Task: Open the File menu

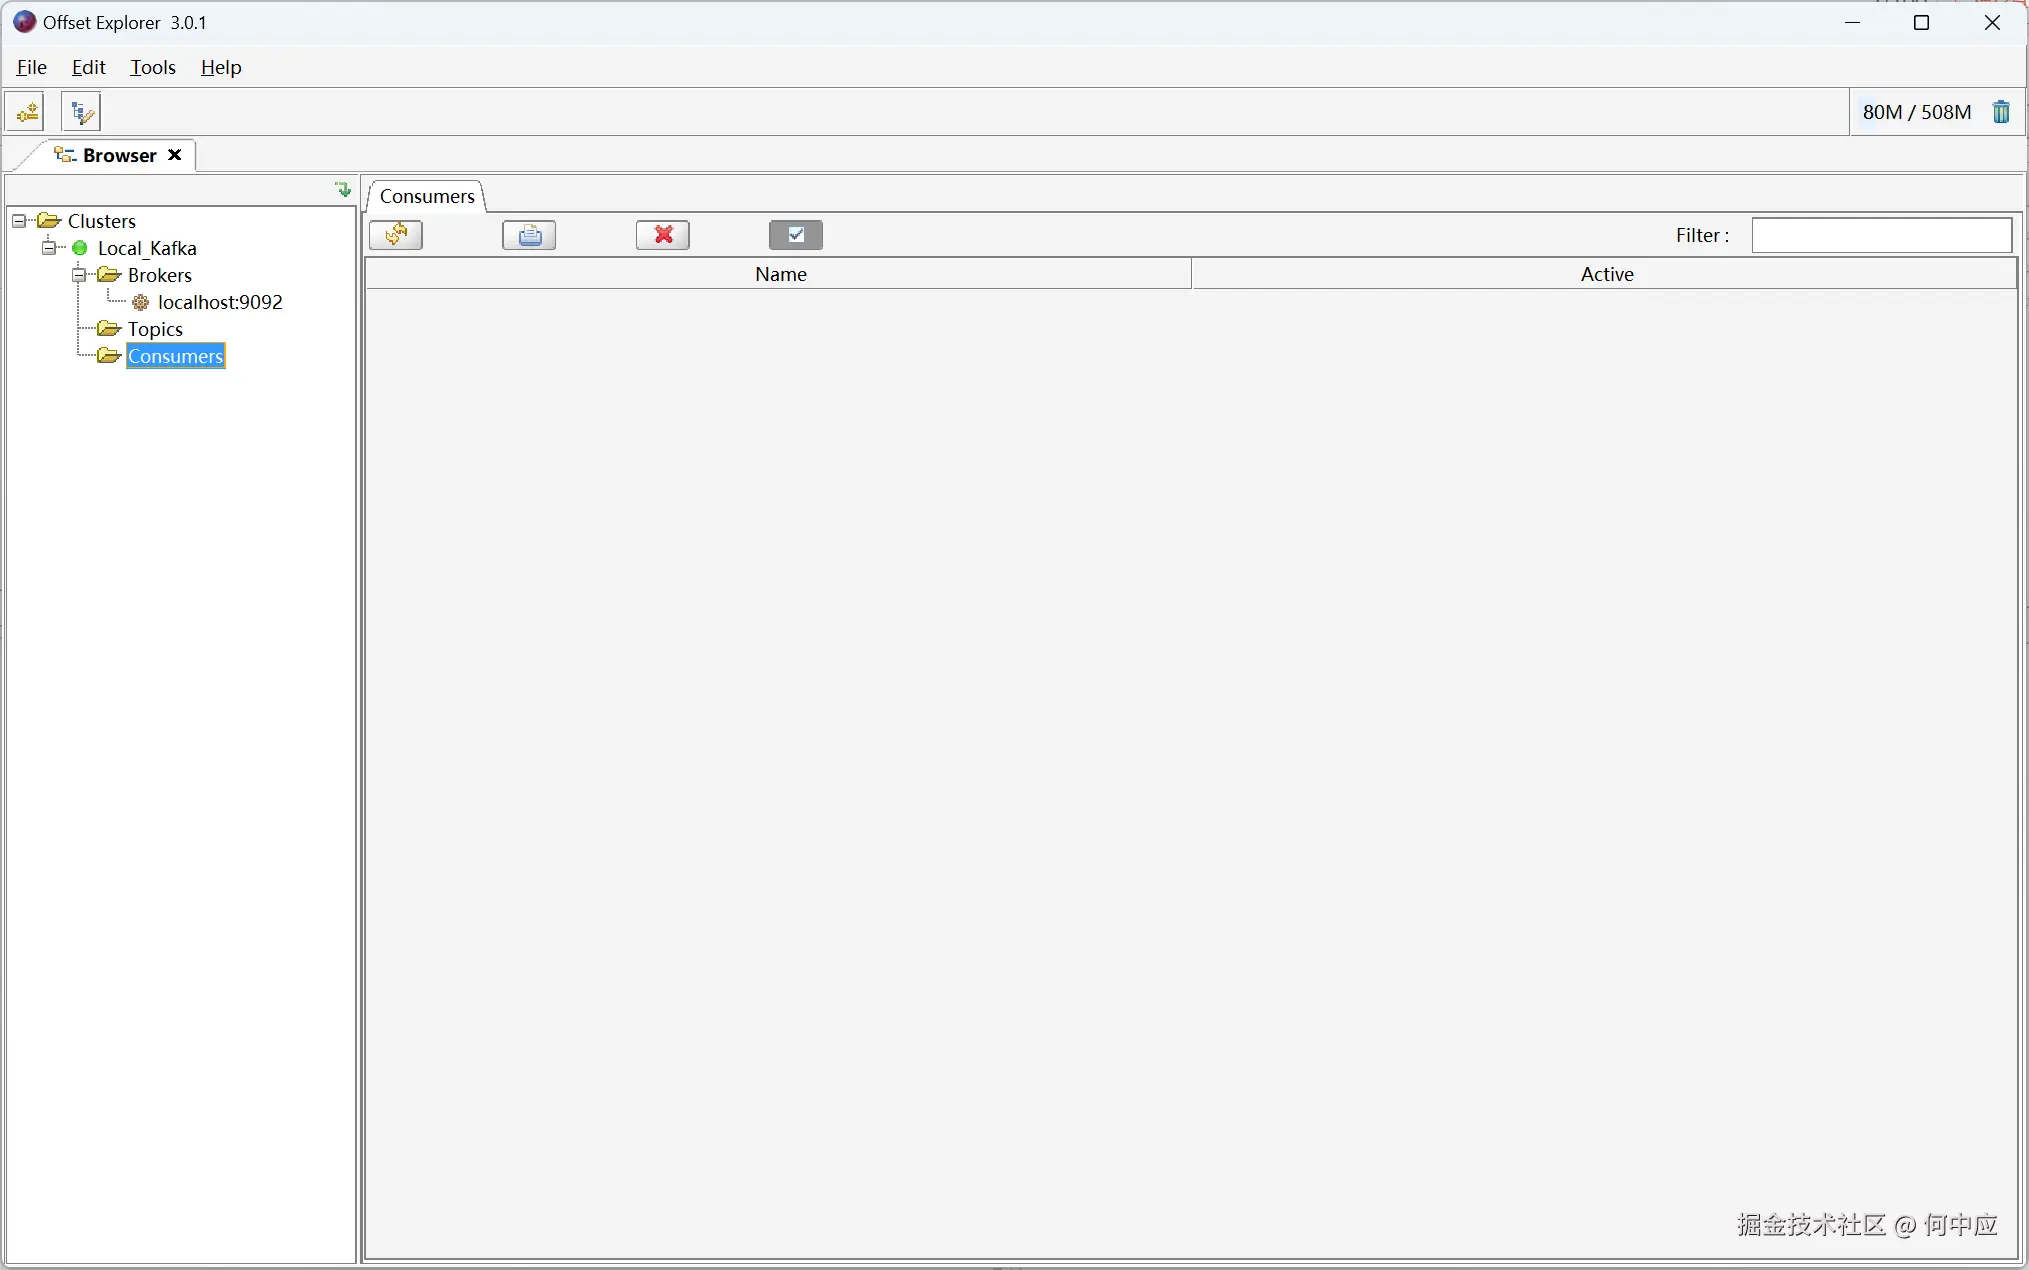Action: tap(32, 67)
